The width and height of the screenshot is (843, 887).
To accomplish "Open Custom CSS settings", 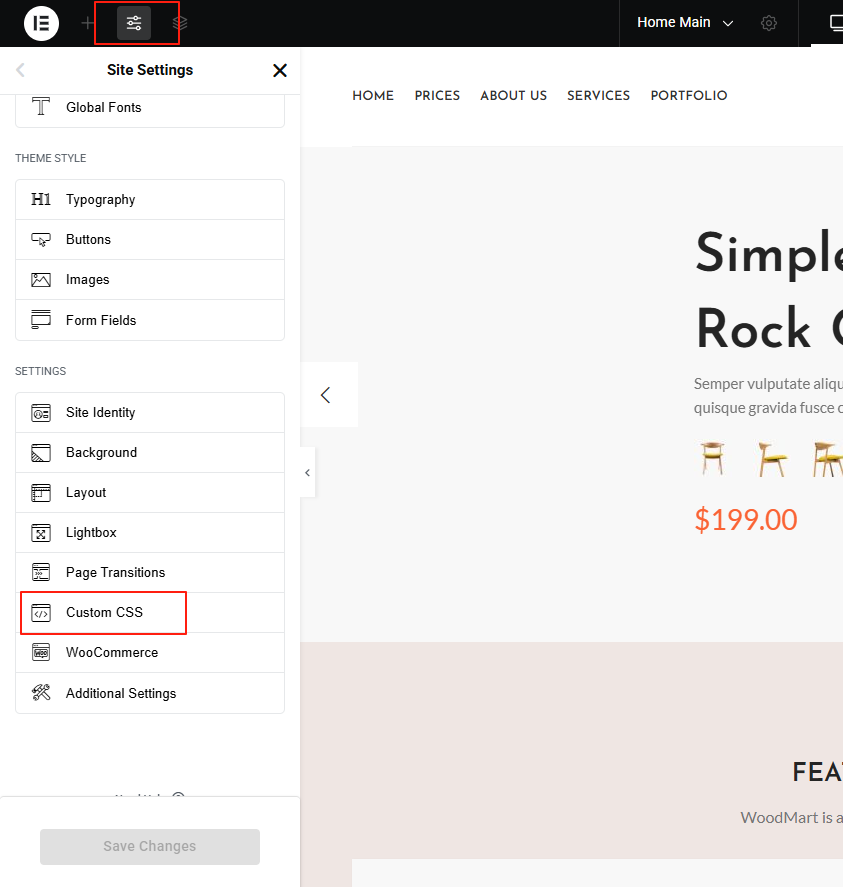I will pos(104,612).
